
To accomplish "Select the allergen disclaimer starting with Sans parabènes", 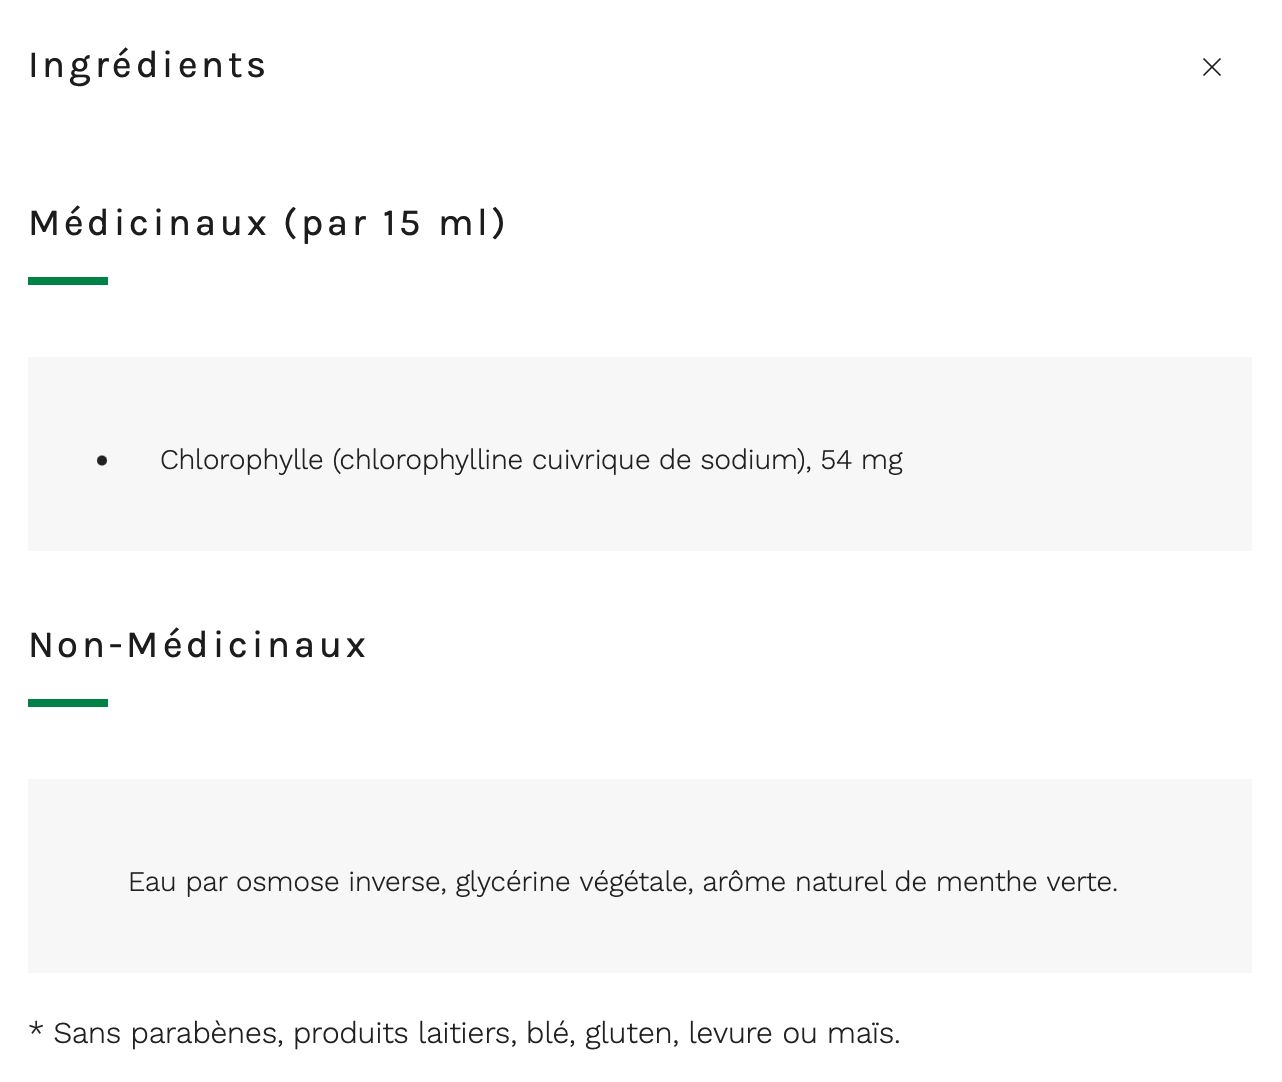I will (x=465, y=1032).
